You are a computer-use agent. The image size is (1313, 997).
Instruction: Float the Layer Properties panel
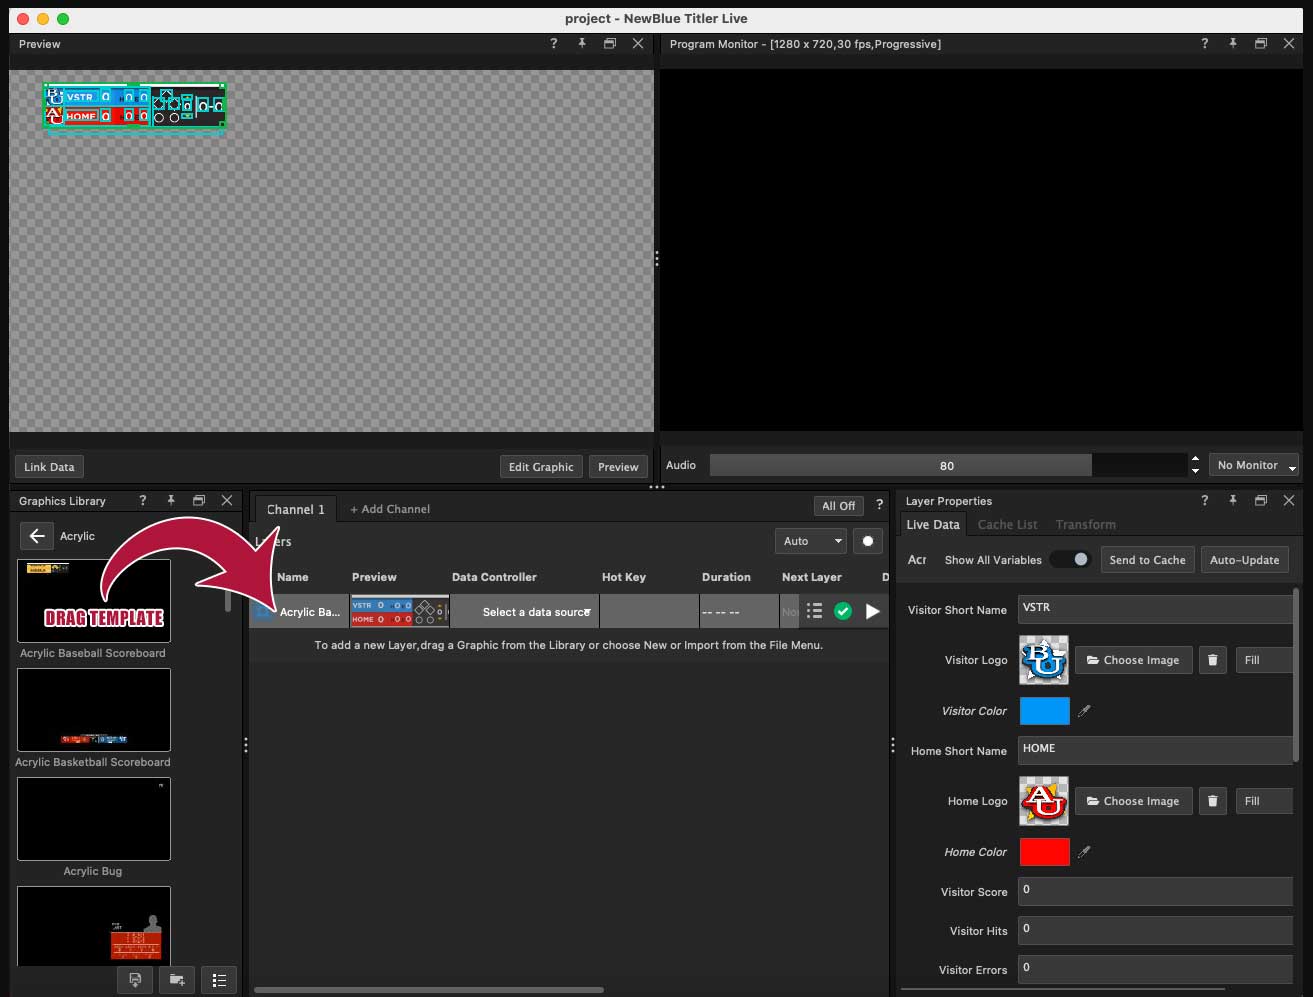tap(1261, 500)
